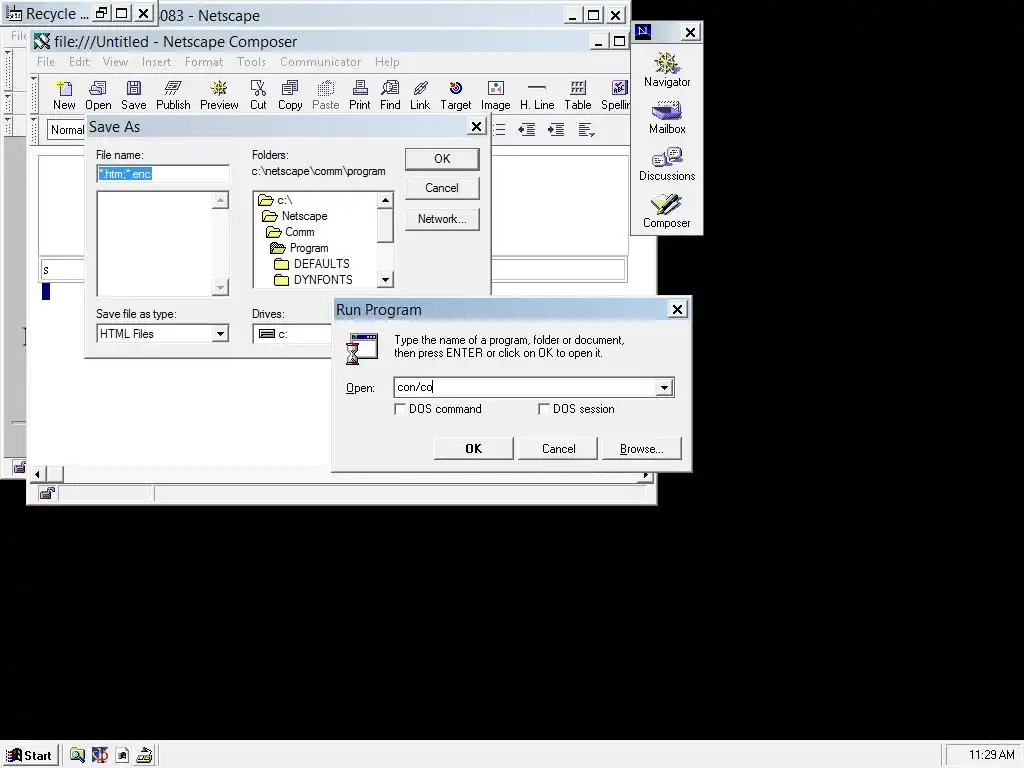The width and height of the screenshot is (1024, 768).
Task: Click the folders list scroll up arrow
Action: click(385, 200)
